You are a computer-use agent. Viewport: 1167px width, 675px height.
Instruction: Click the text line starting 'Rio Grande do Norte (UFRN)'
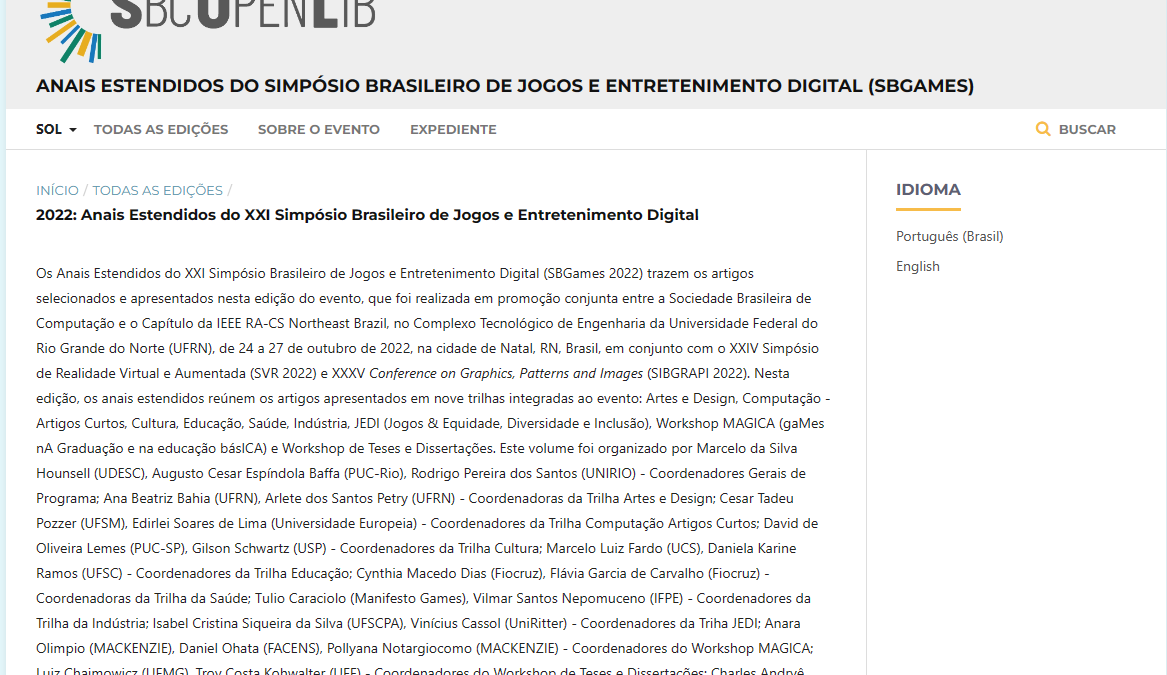(x=427, y=348)
